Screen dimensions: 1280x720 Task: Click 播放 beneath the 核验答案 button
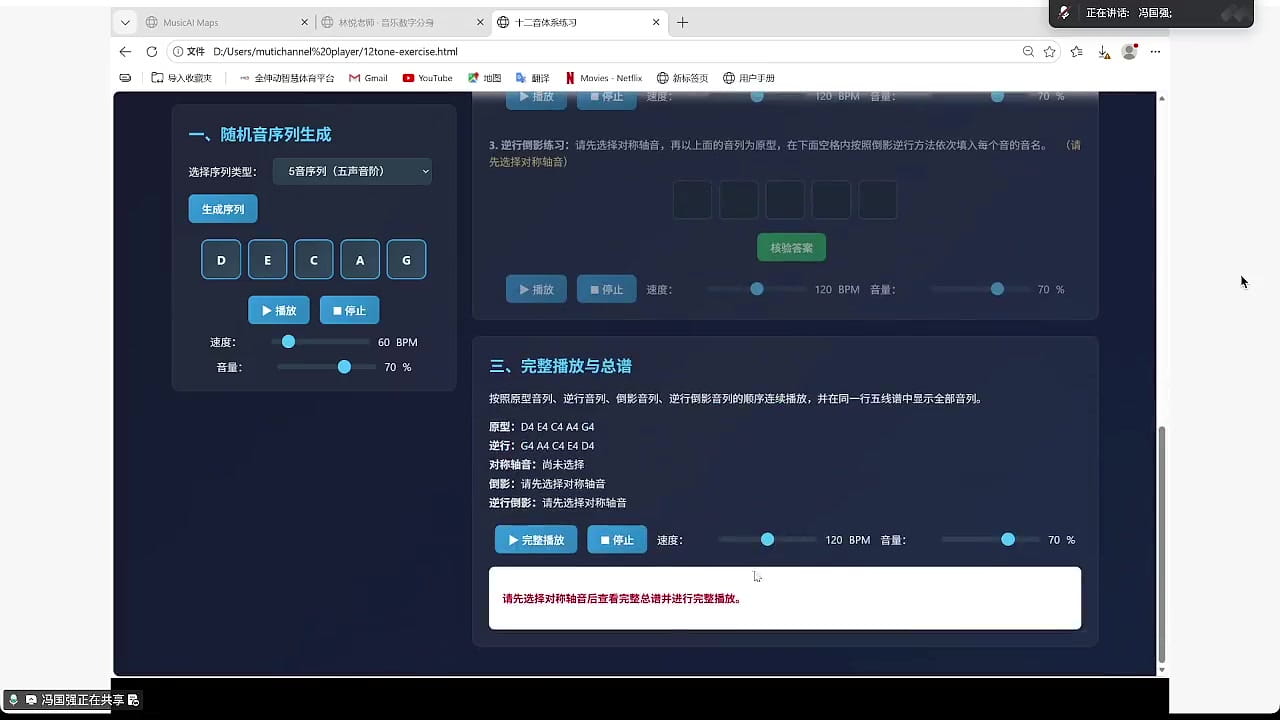(x=536, y=289)
